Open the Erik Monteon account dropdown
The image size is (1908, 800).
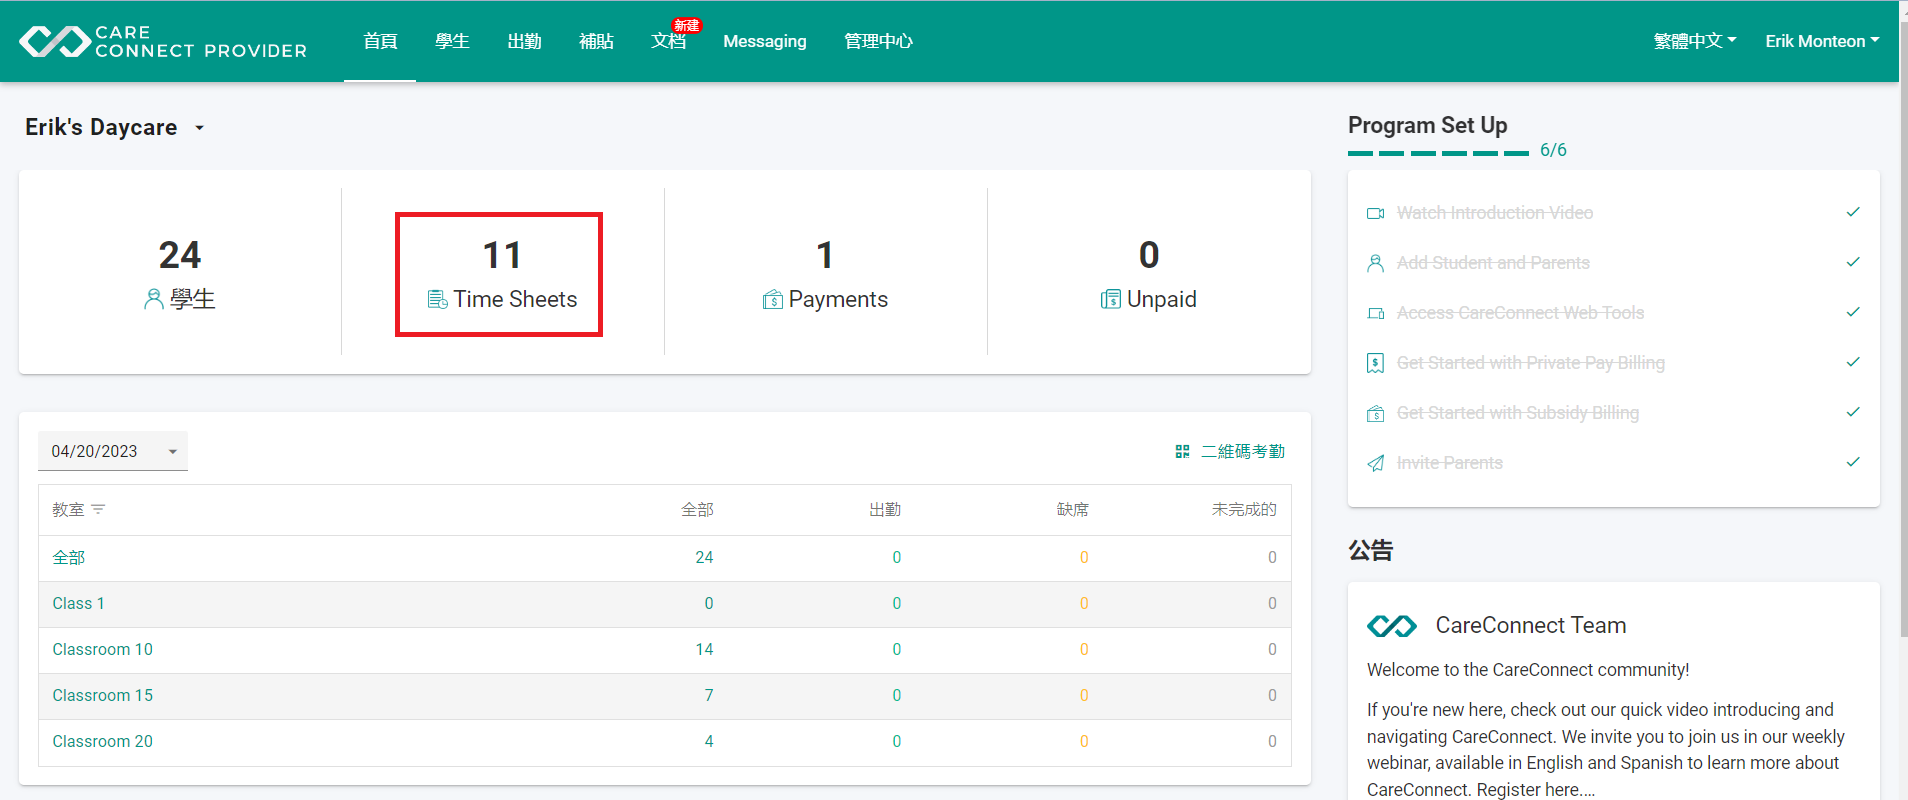coord(1822,41)
